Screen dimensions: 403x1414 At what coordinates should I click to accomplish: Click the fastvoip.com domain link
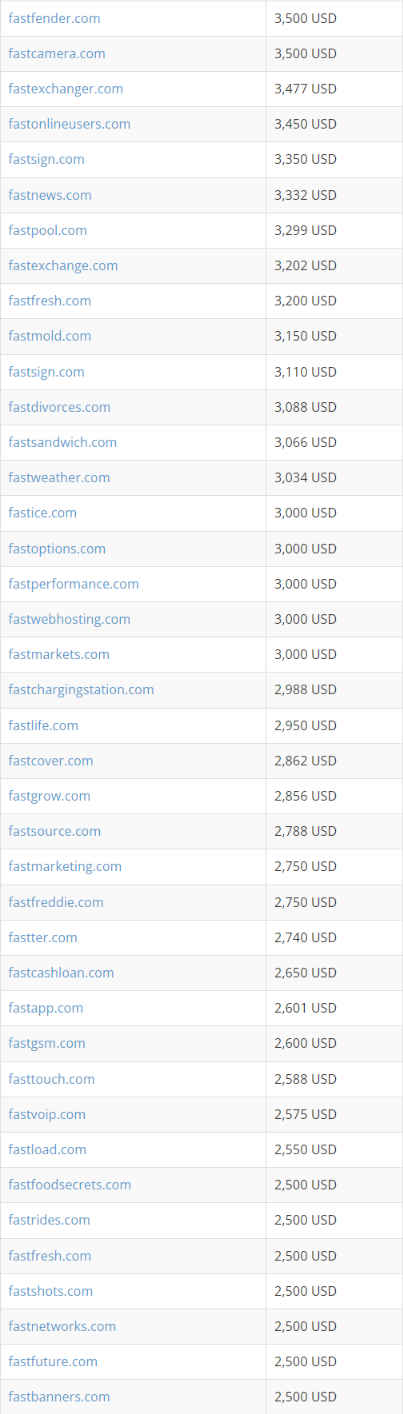pyautogui.click(x=47, y=1114)
